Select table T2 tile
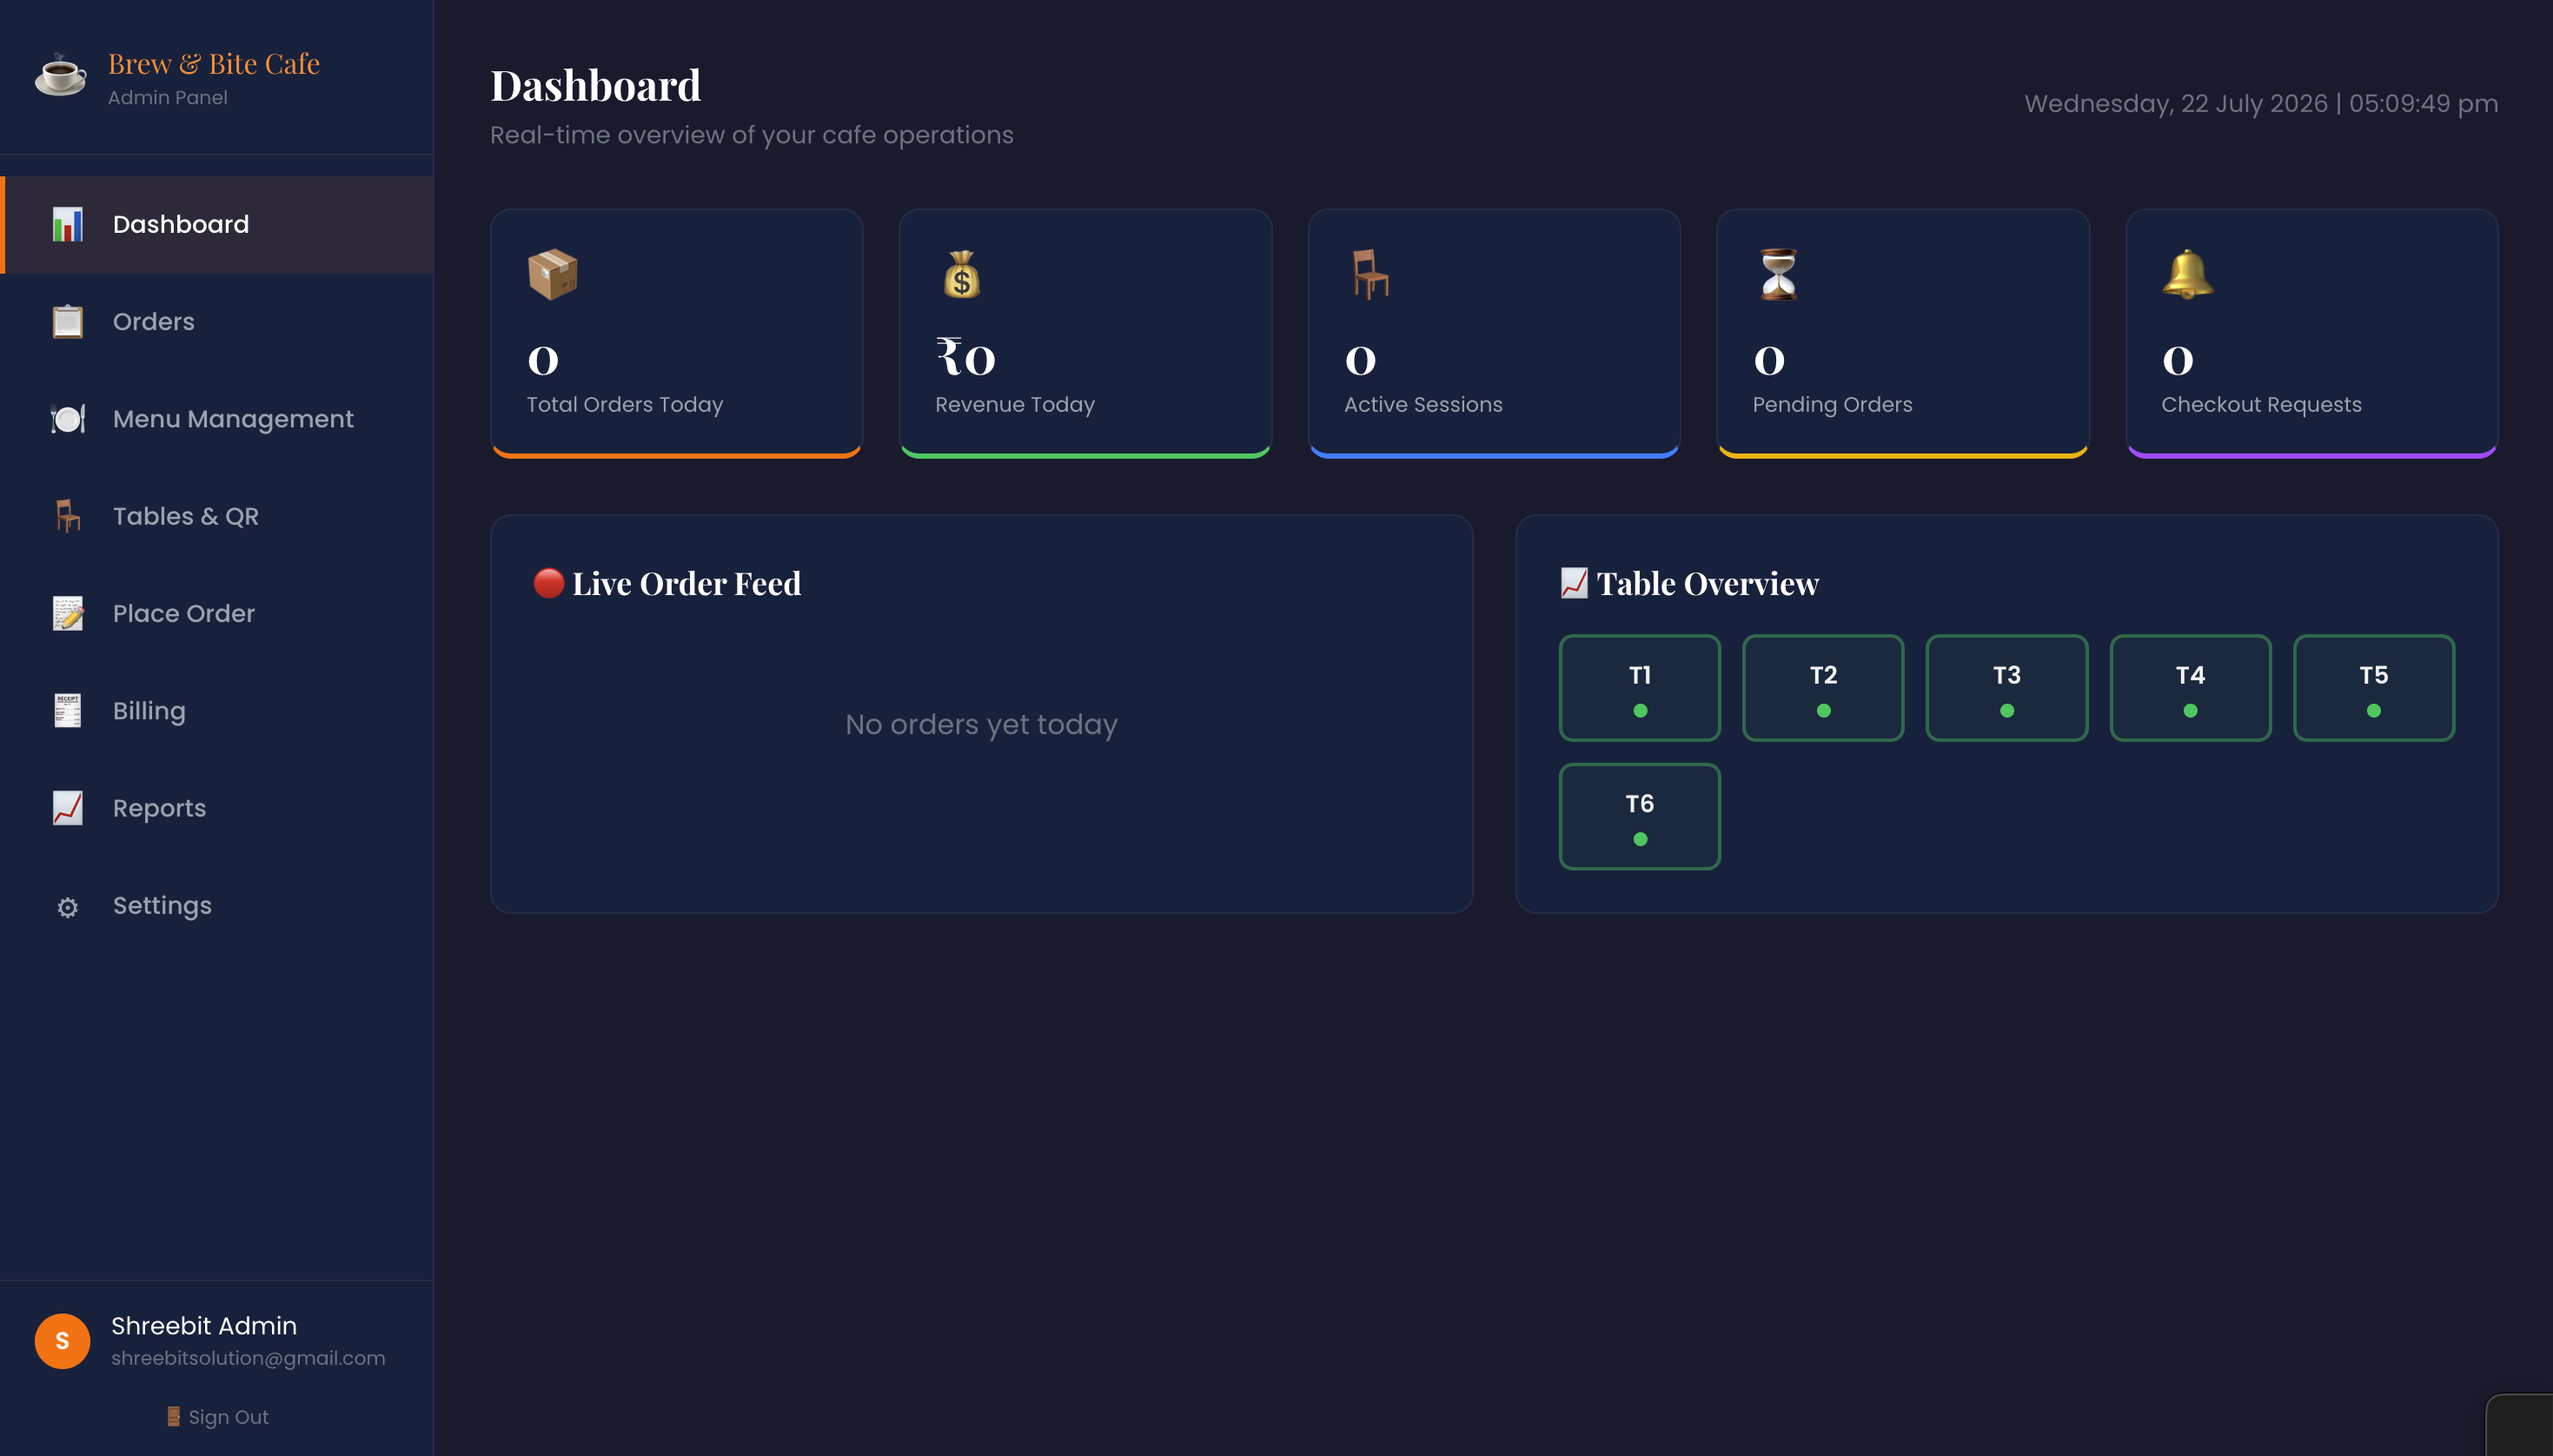 (x=1823, y=688)
